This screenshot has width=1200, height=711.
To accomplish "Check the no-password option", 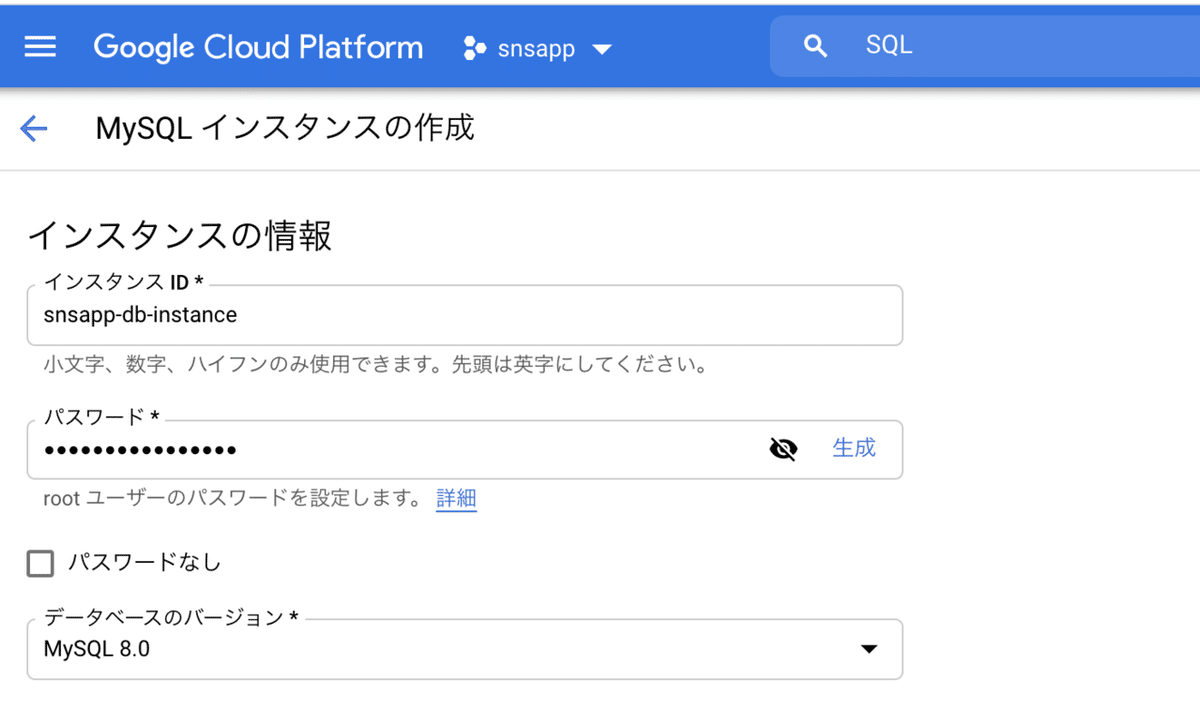I will 40,563.
